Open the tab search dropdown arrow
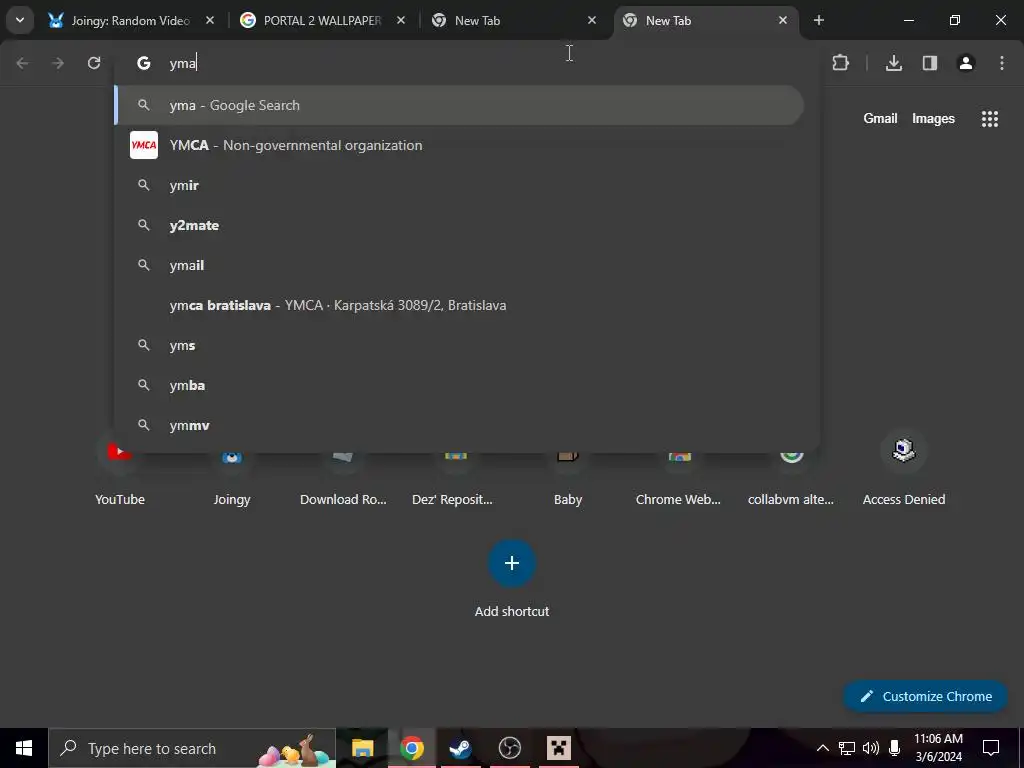This screenshot has width=1024, height=768. pos(20,20)
